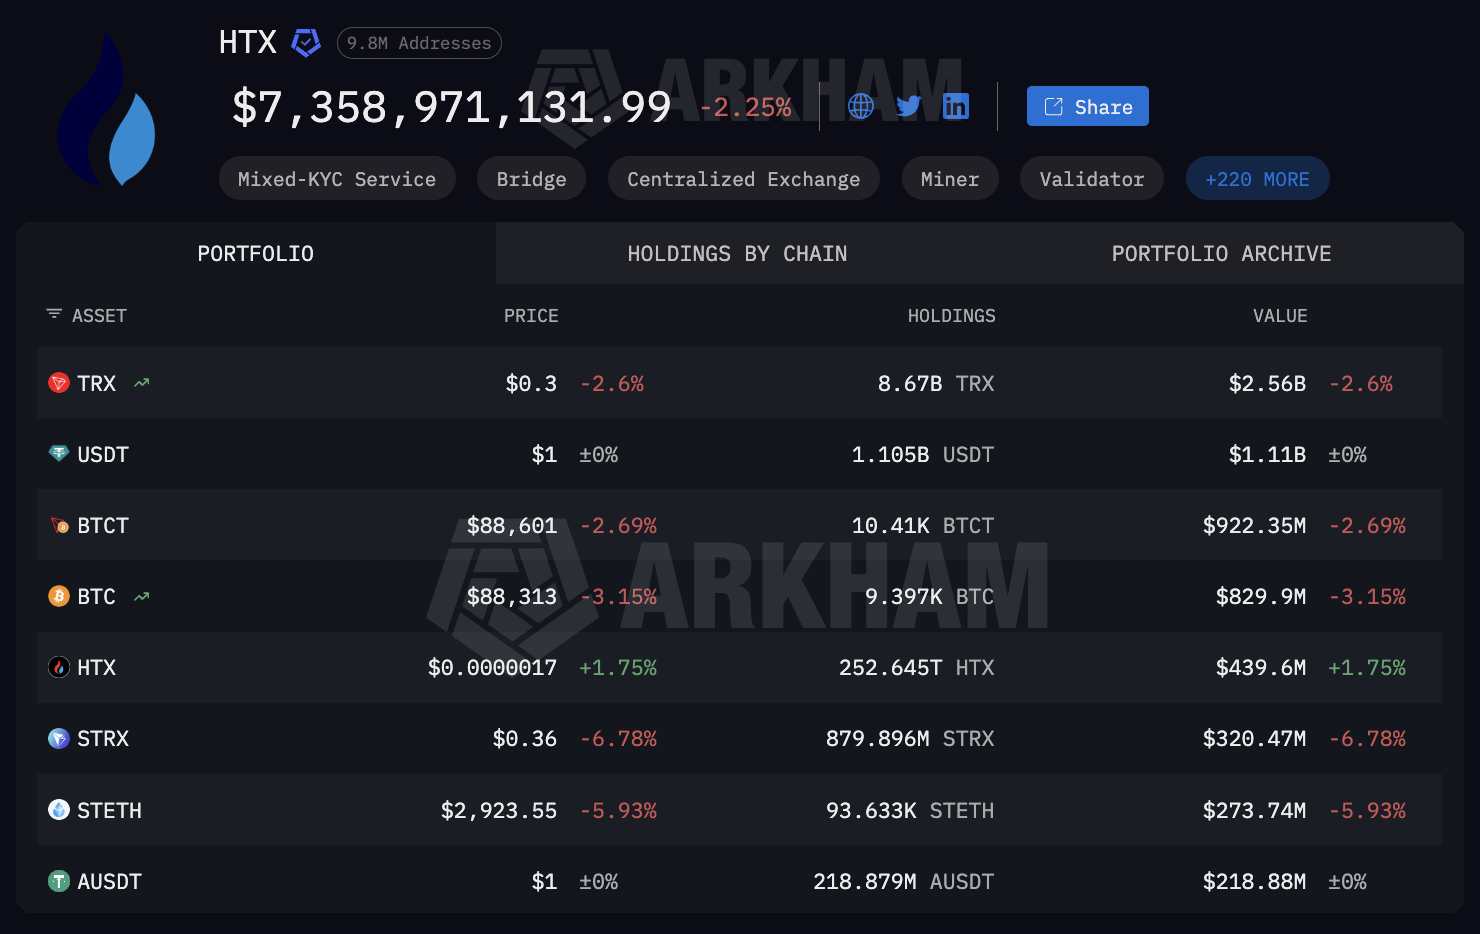Select the Bridge tag
Screen dimensions: 1480x934
pyautogui.click(x=531, y=179)
